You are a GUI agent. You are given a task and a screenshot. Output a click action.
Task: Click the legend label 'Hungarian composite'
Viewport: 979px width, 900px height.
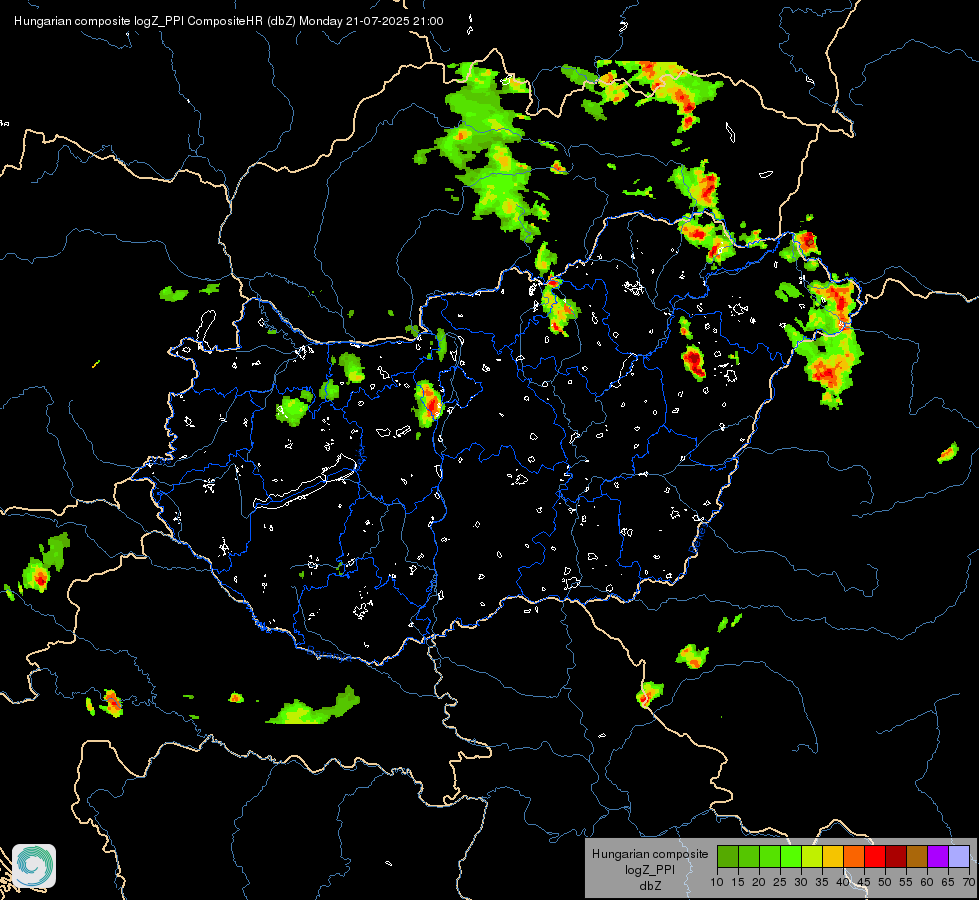(650, 854)
